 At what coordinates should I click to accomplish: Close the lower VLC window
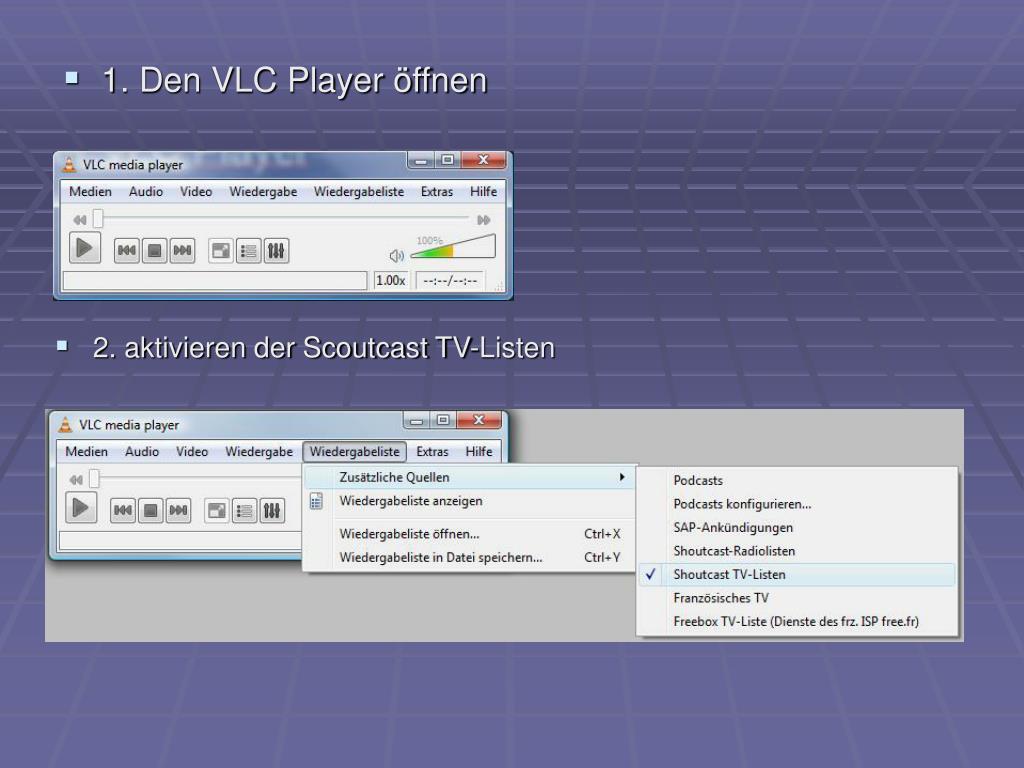479,420
